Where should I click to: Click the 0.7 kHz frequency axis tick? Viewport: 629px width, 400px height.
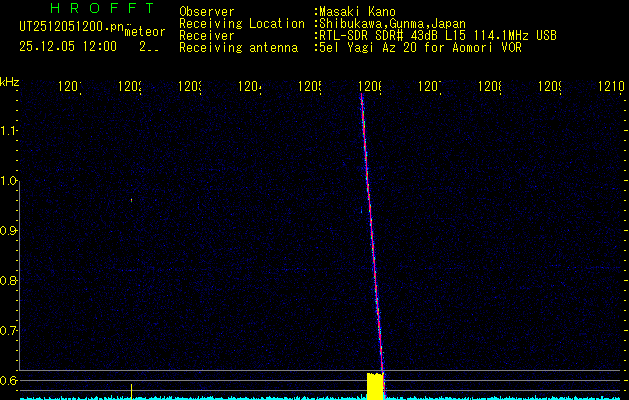tap(9, 330)
